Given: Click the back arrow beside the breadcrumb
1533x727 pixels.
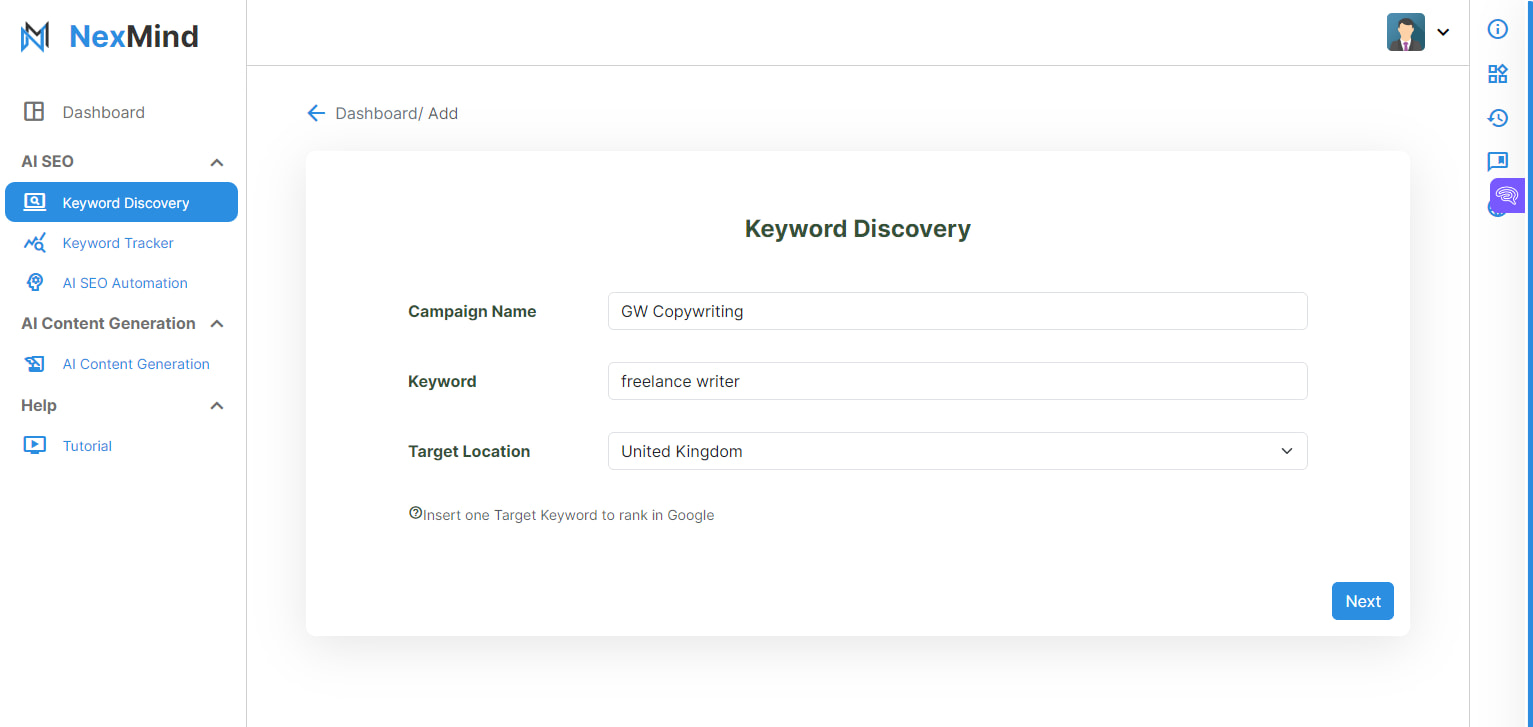Looking at the screenshot, I should pos(316,113).
